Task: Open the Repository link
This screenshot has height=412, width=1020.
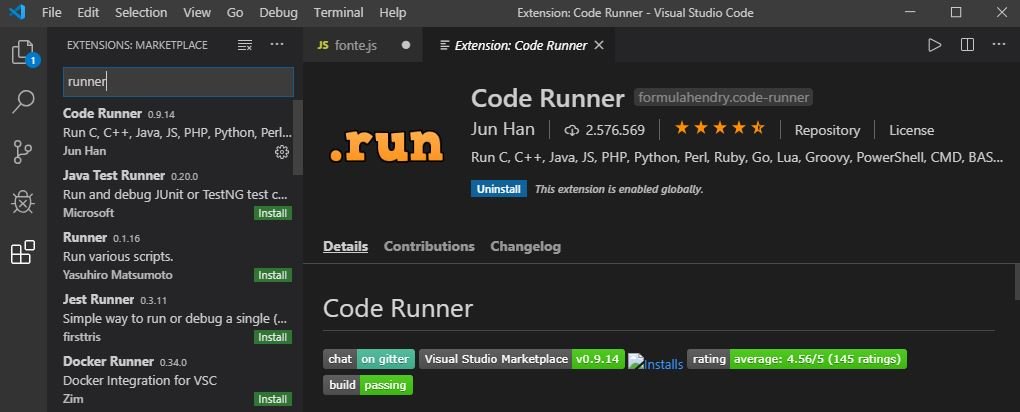Action: coord(827,130)
